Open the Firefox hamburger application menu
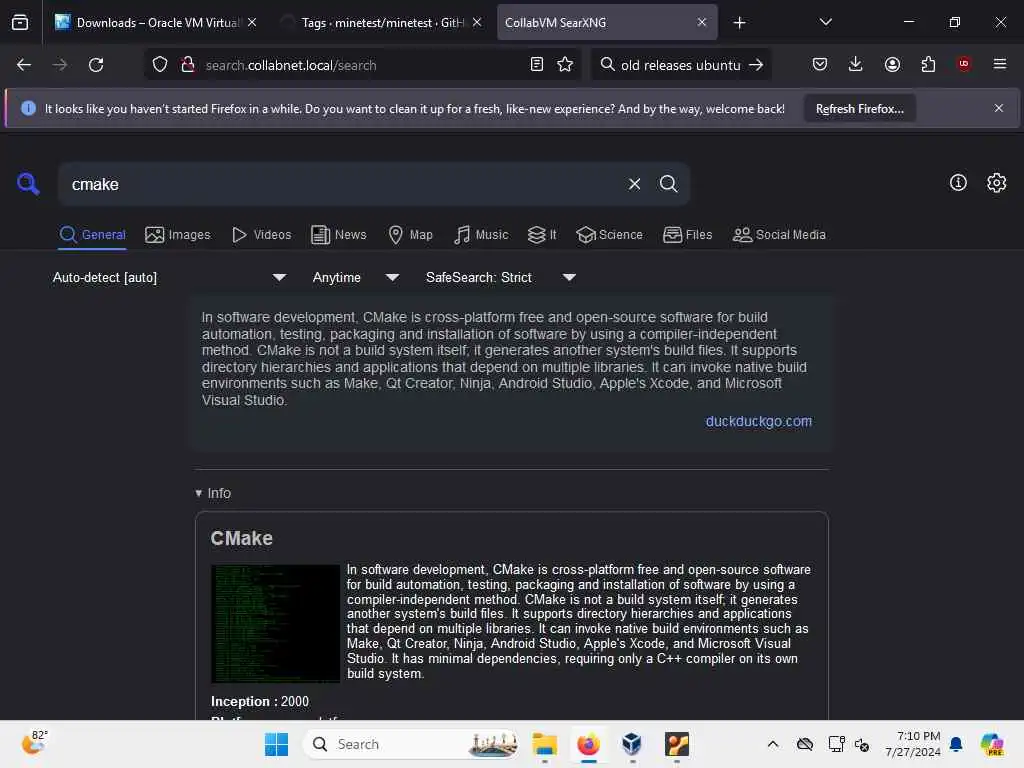1024x768 pixels. pos(1000,64)
